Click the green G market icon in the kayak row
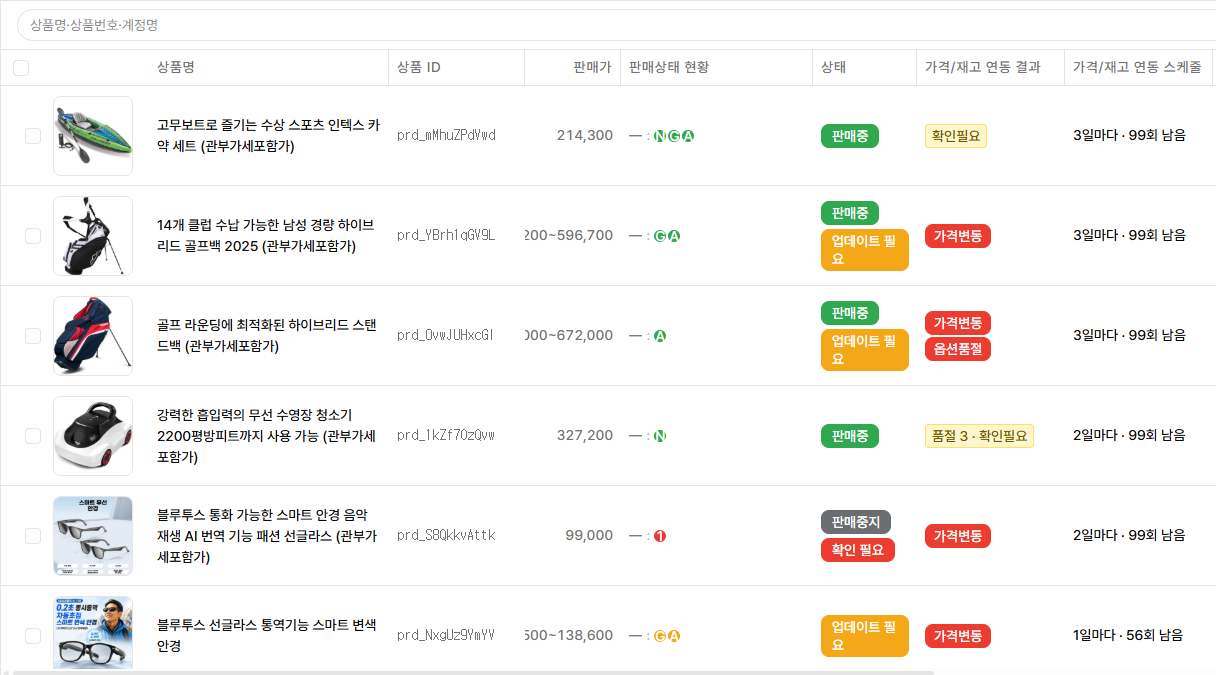Screen dimensions: 1216x675 click(674, 136)
